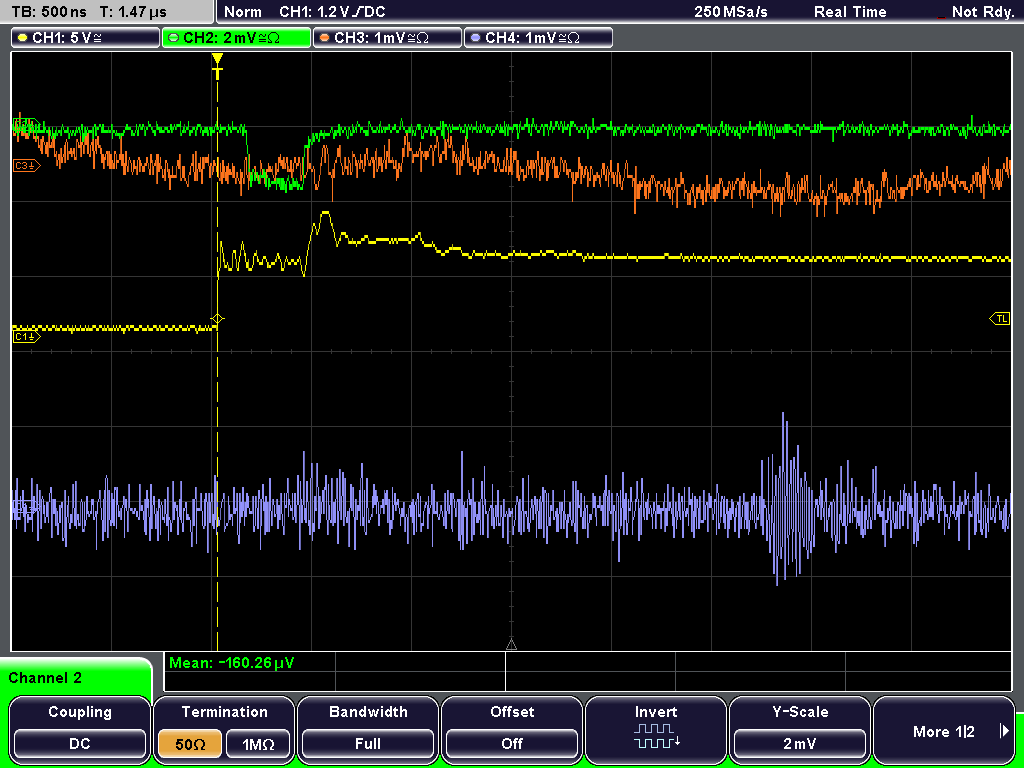Click the Real Time acquisition label
The height and width of the screenshot is (768, 1024).
click(x=850, y=12)
